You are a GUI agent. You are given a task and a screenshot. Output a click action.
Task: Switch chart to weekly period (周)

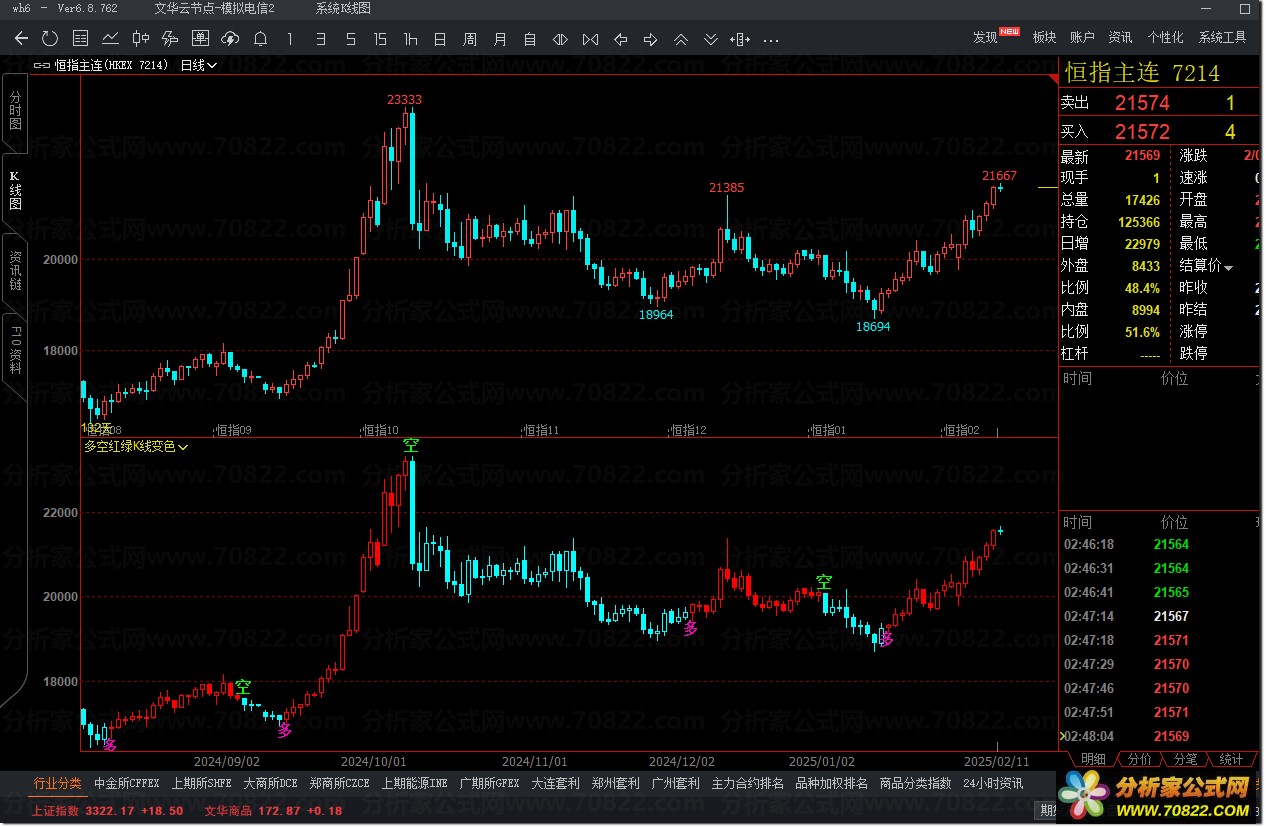[470, 39]
